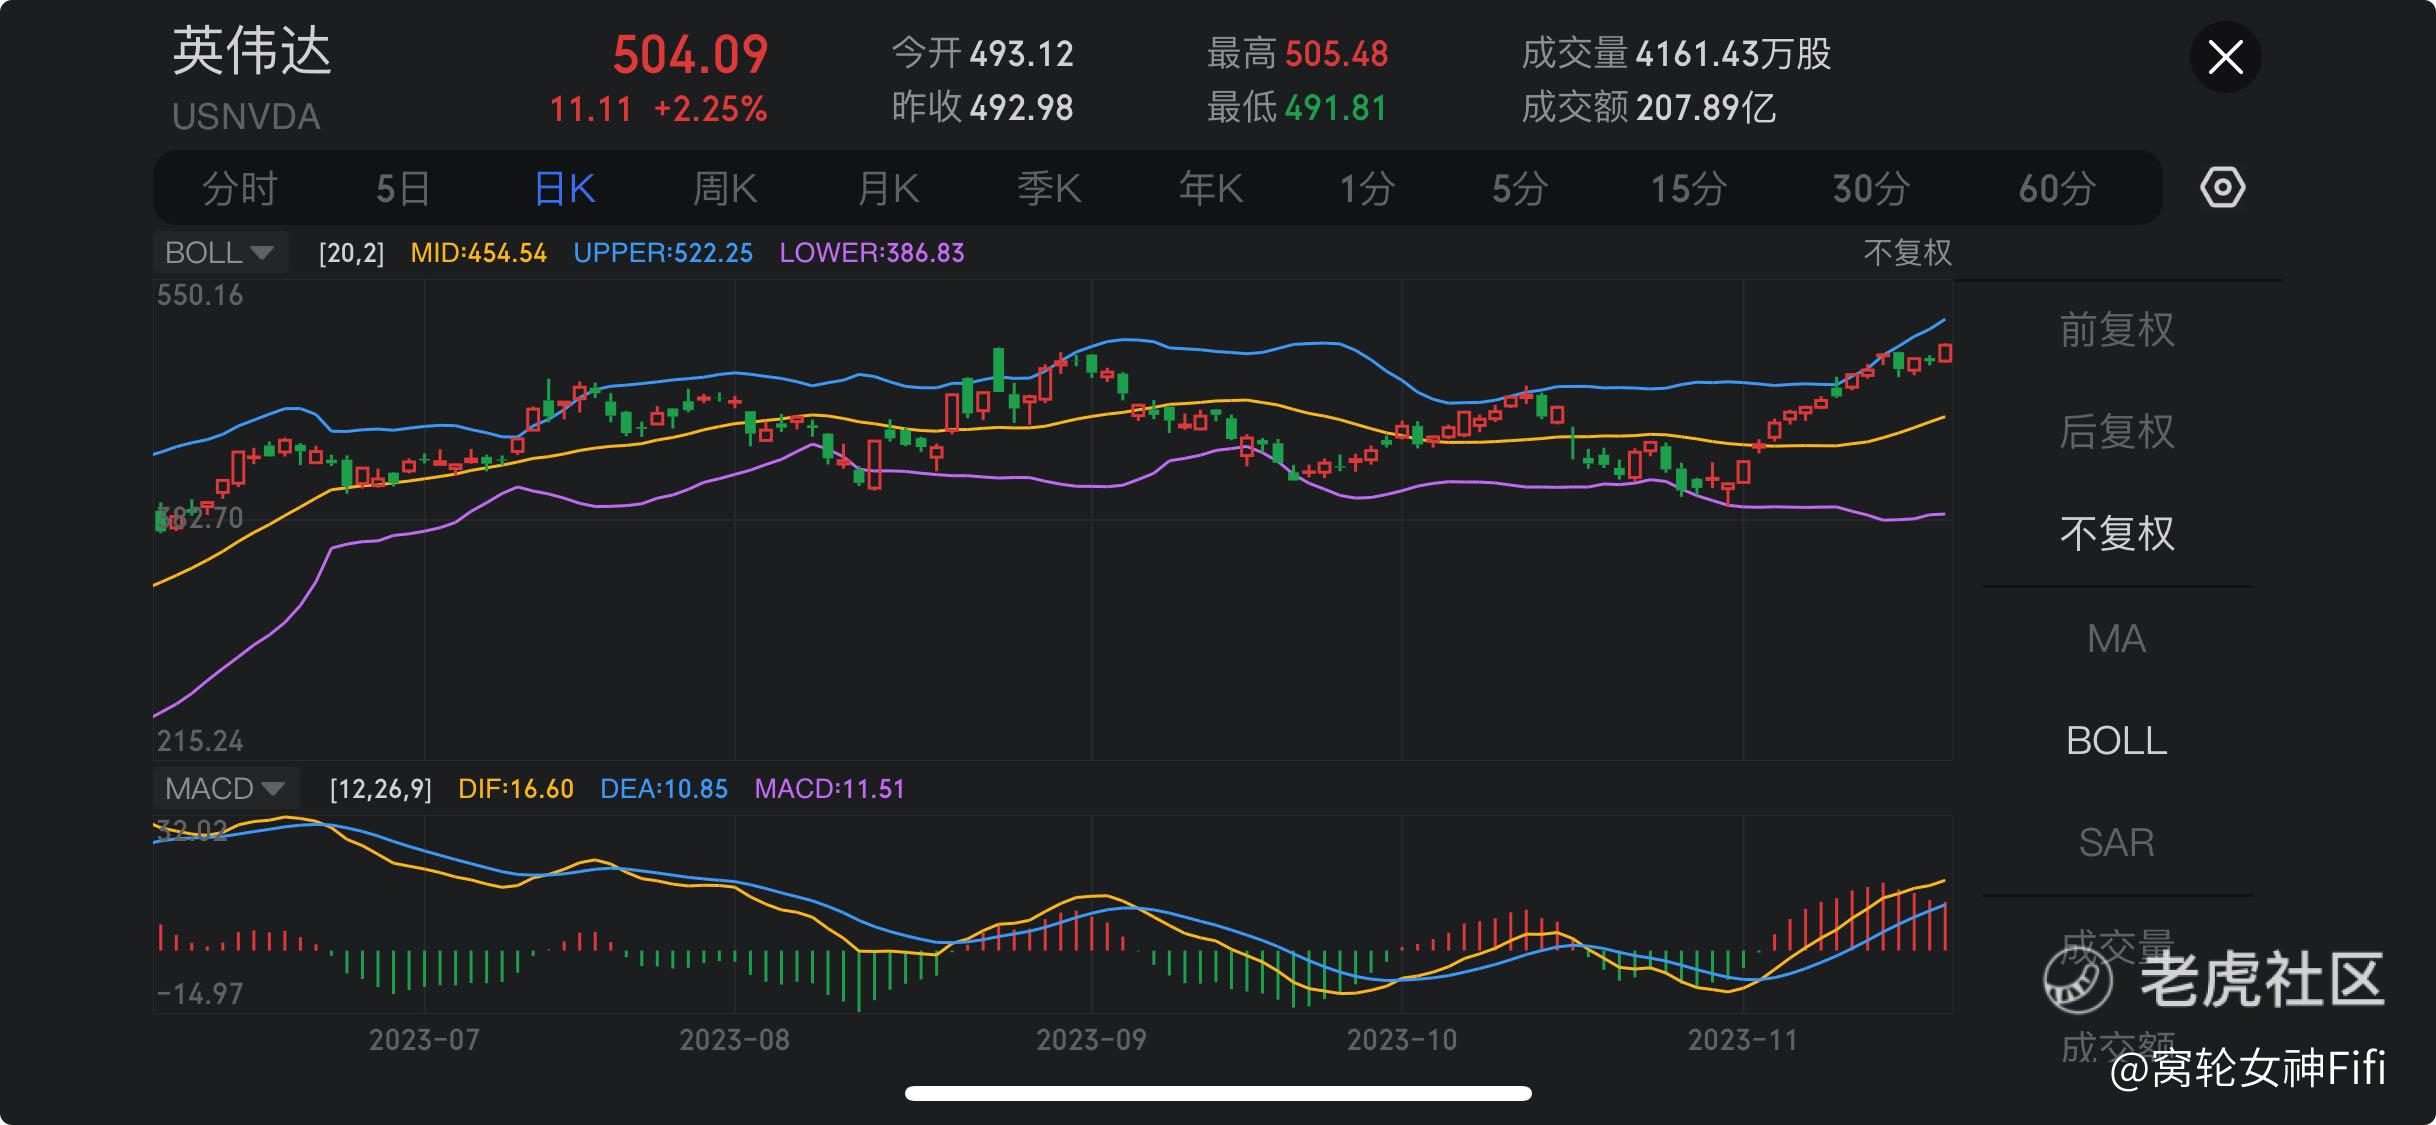2436x1125 pixels.
Task: Tap the home indicator bar
Action: [x=1218, y=1093]
